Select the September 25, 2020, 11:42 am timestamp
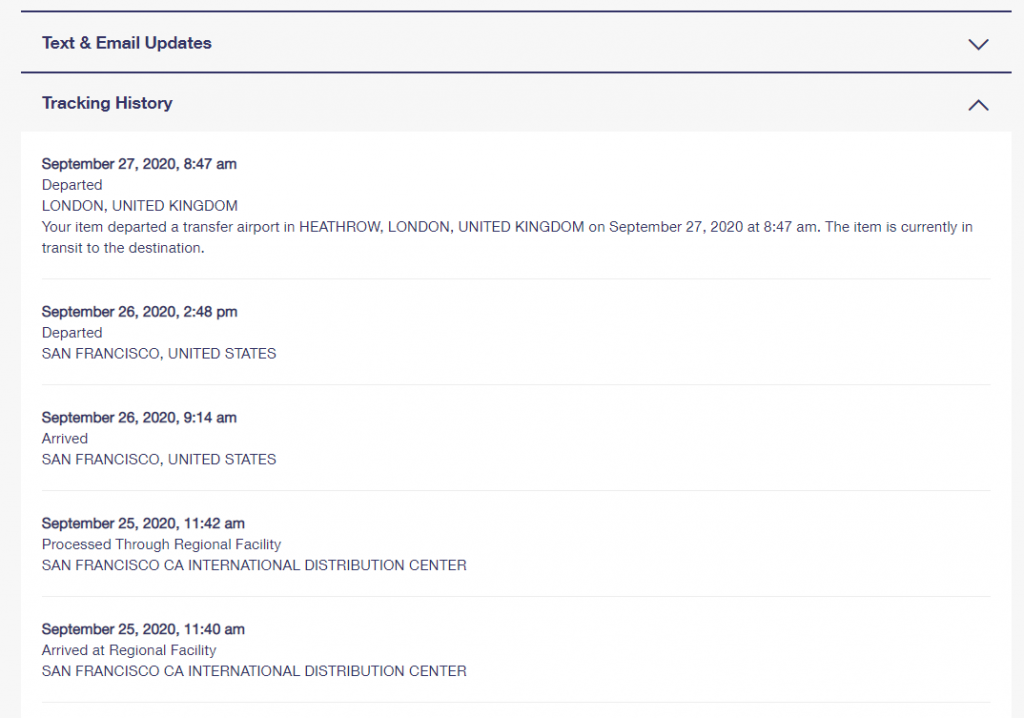 143,523
